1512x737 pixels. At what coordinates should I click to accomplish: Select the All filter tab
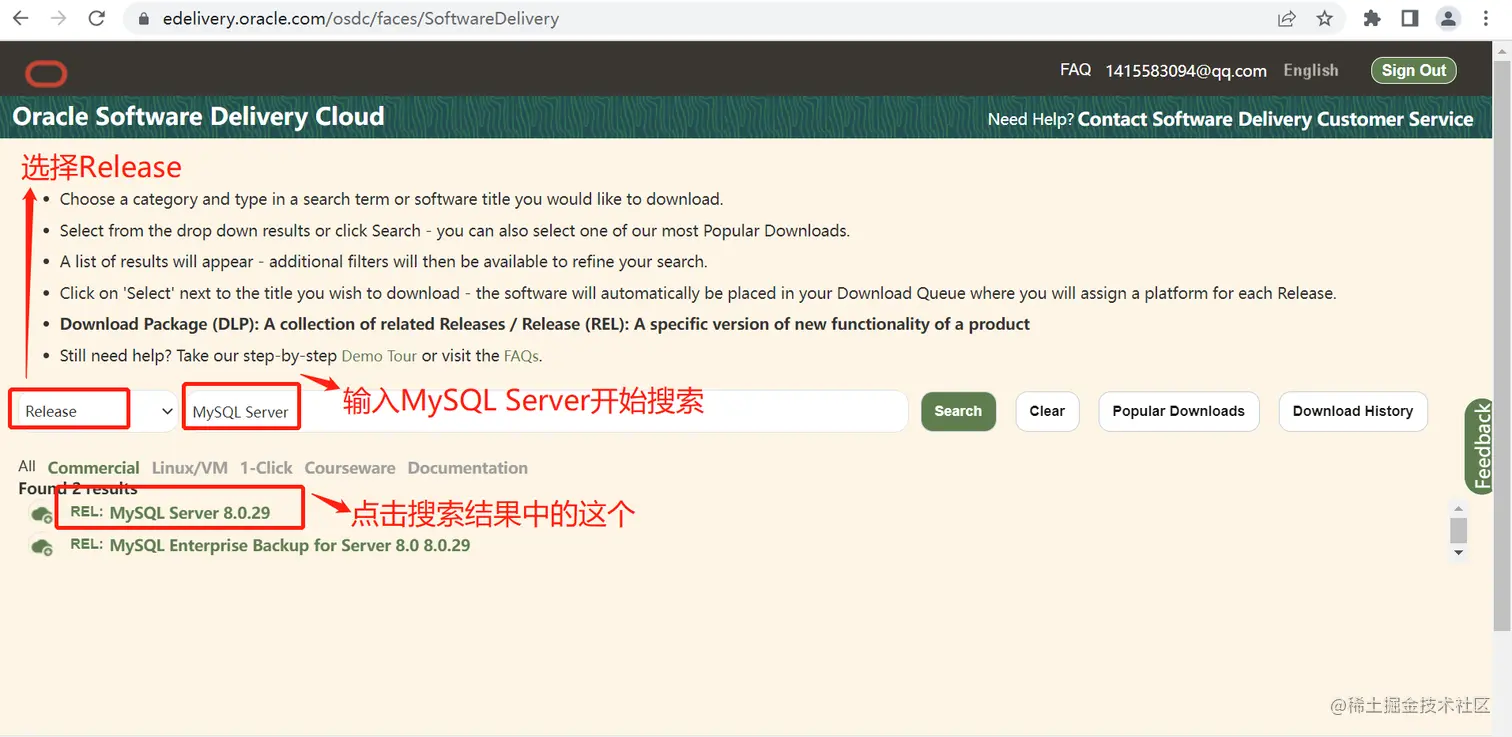coord(27,466)
